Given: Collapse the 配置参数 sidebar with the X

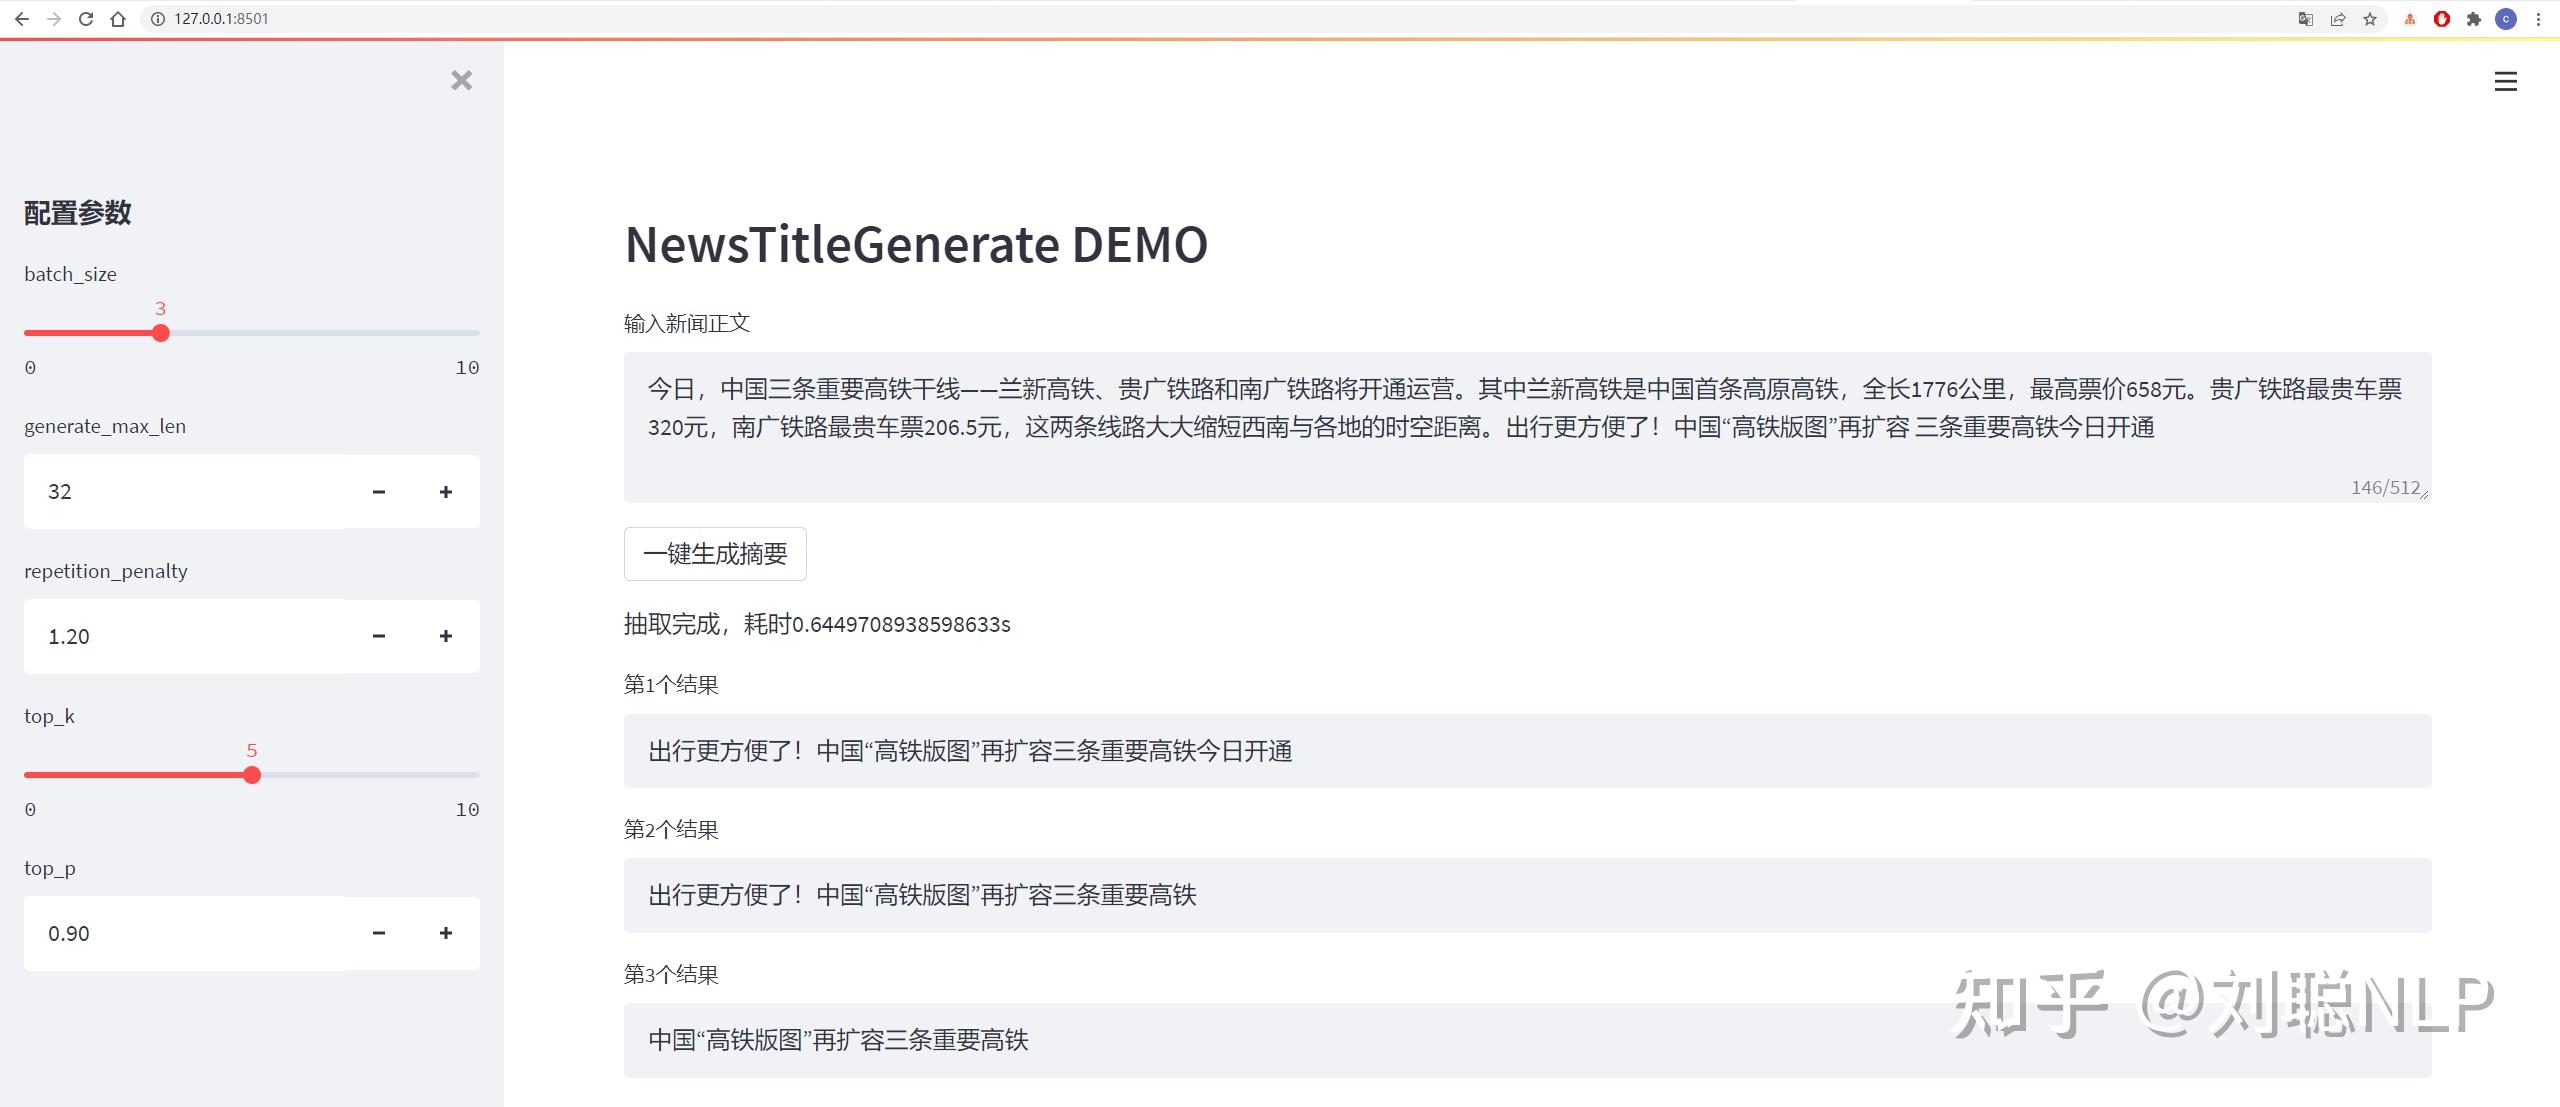Looking at the screenshot, I should coord(461,80).
